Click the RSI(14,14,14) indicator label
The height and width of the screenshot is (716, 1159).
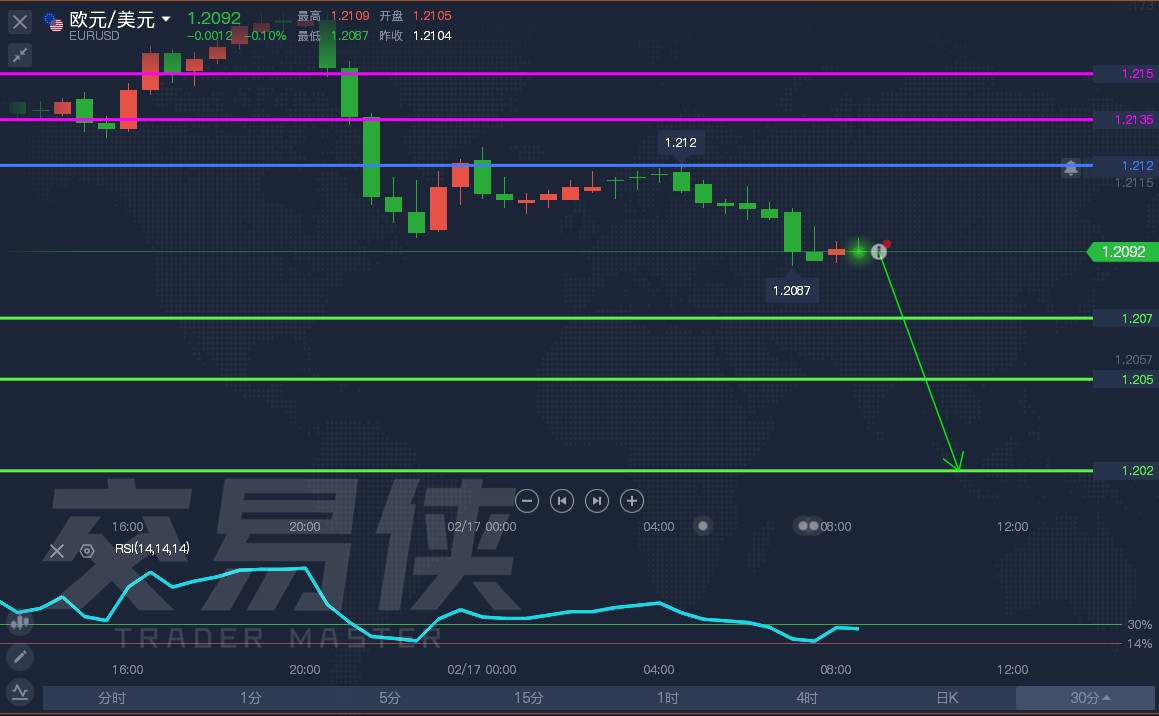(x=152, y=548)
